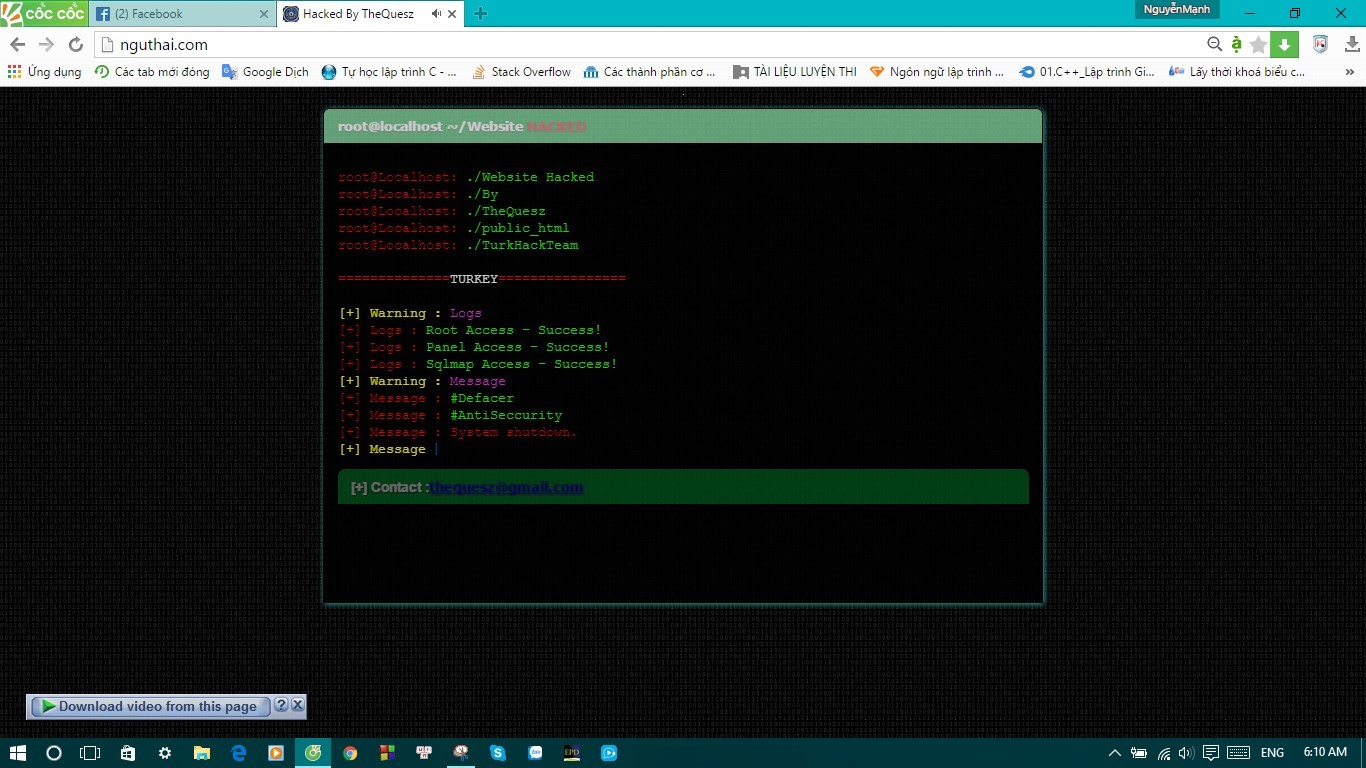The height and width of the screenshot is (768, 1366).
Task: Click the Kaspersky shield extension icon
Action: pyautogui.click(x=1320, y=44)
